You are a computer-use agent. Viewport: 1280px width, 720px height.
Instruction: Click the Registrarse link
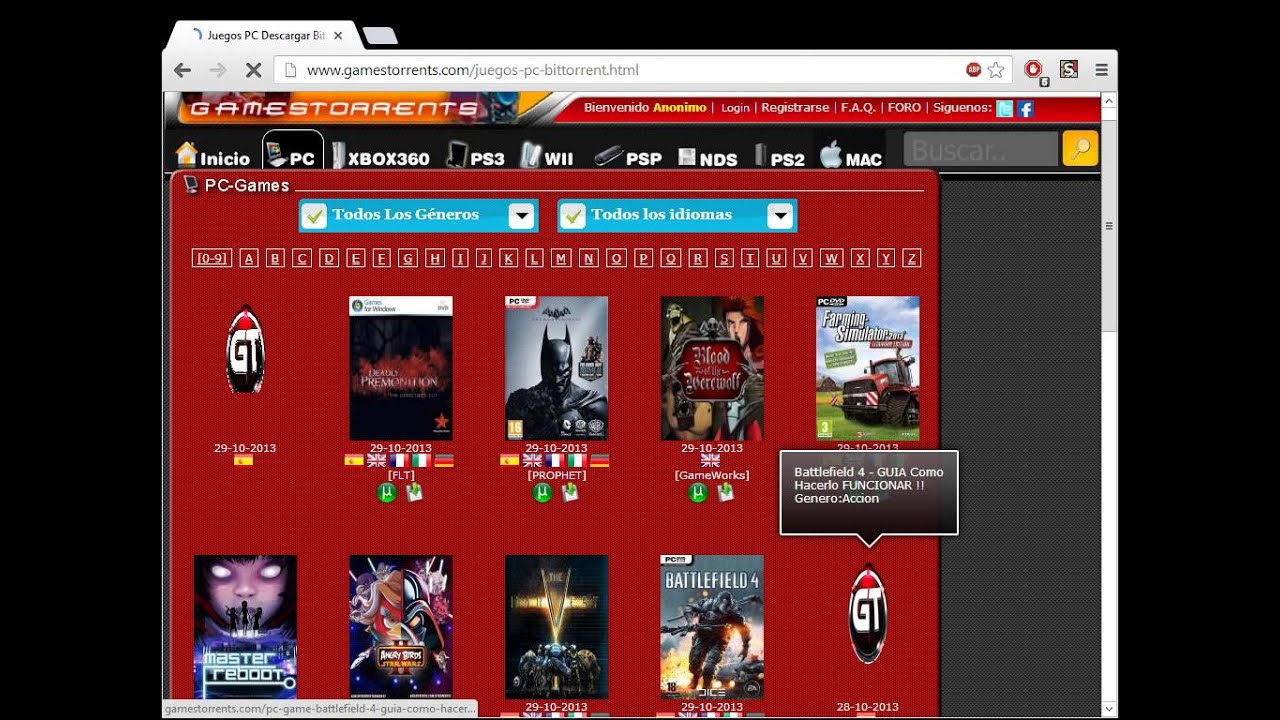click(x=795, y=108)
